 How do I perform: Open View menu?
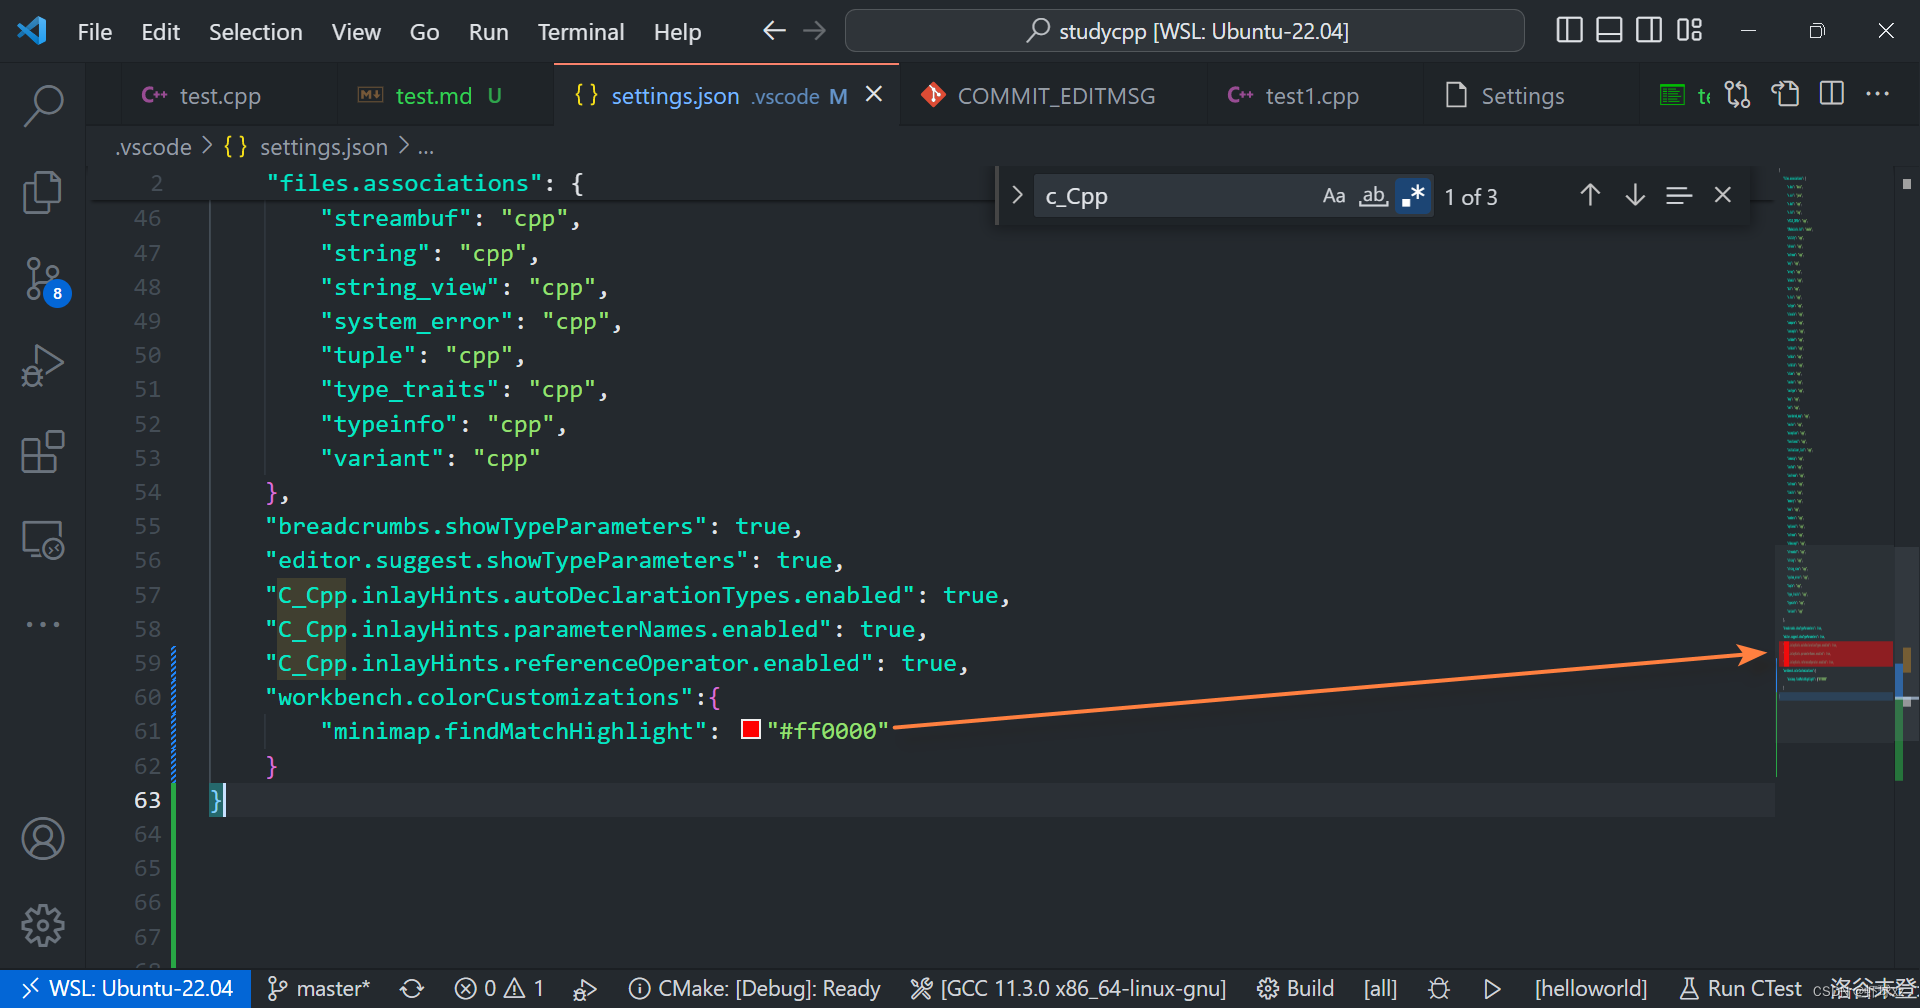tap(356, 32)
